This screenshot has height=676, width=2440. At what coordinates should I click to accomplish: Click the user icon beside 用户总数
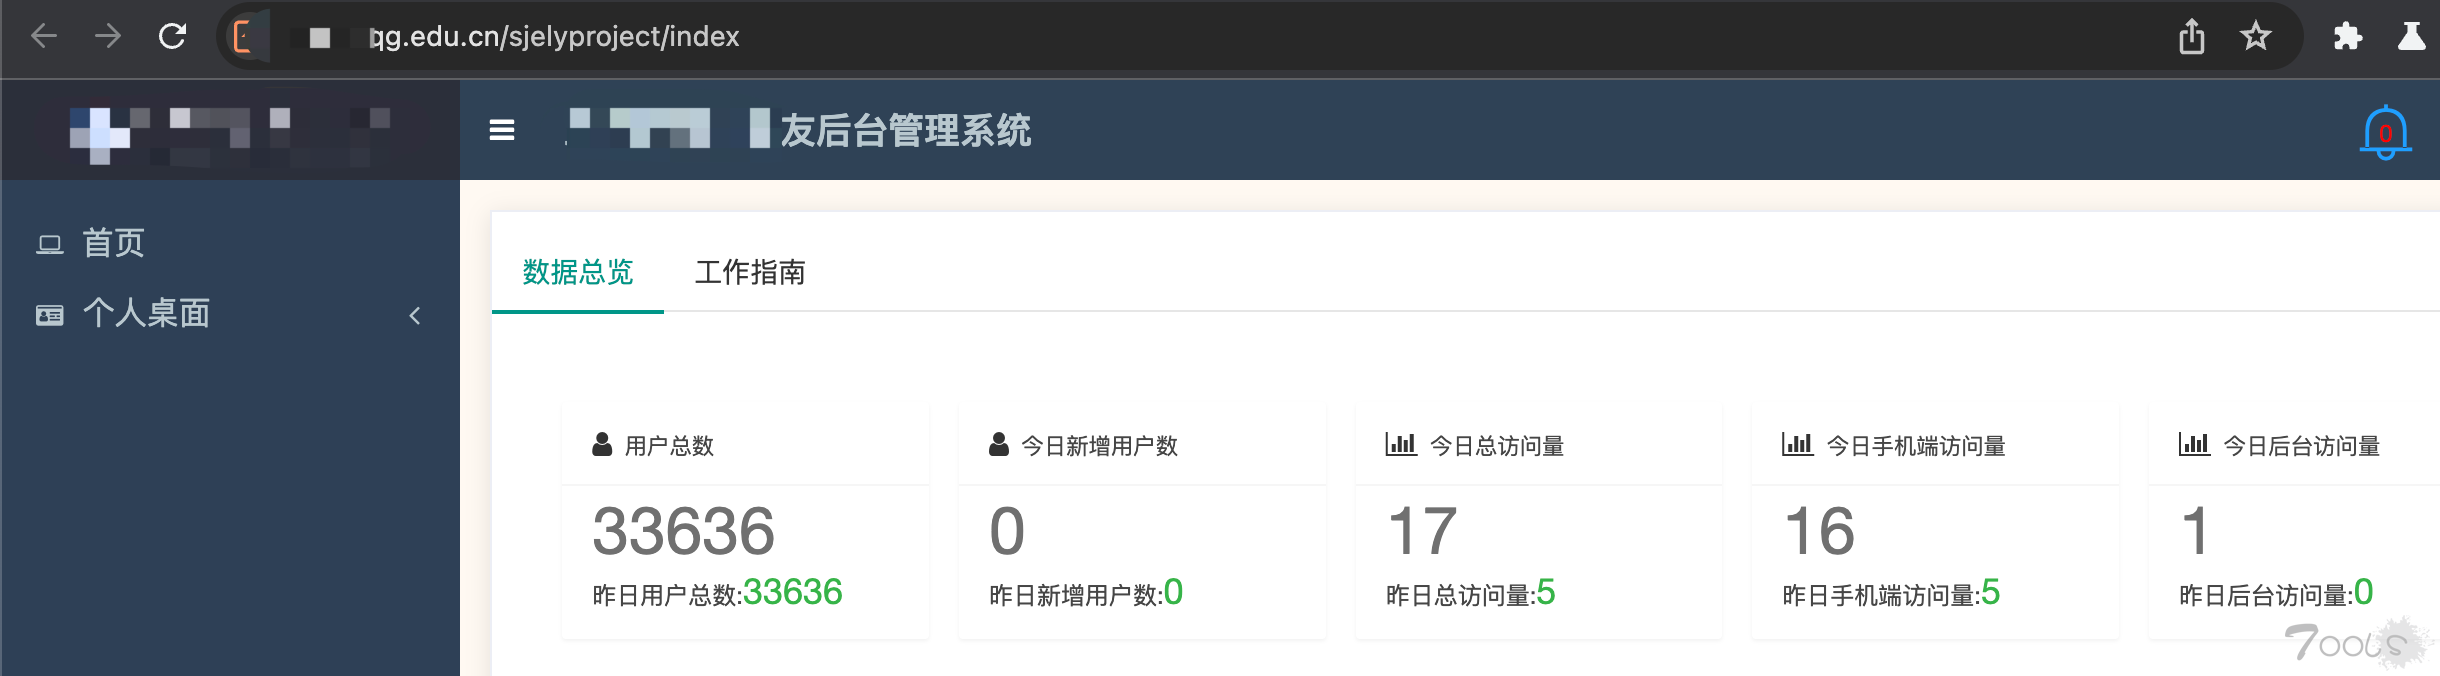click(602, 444)
